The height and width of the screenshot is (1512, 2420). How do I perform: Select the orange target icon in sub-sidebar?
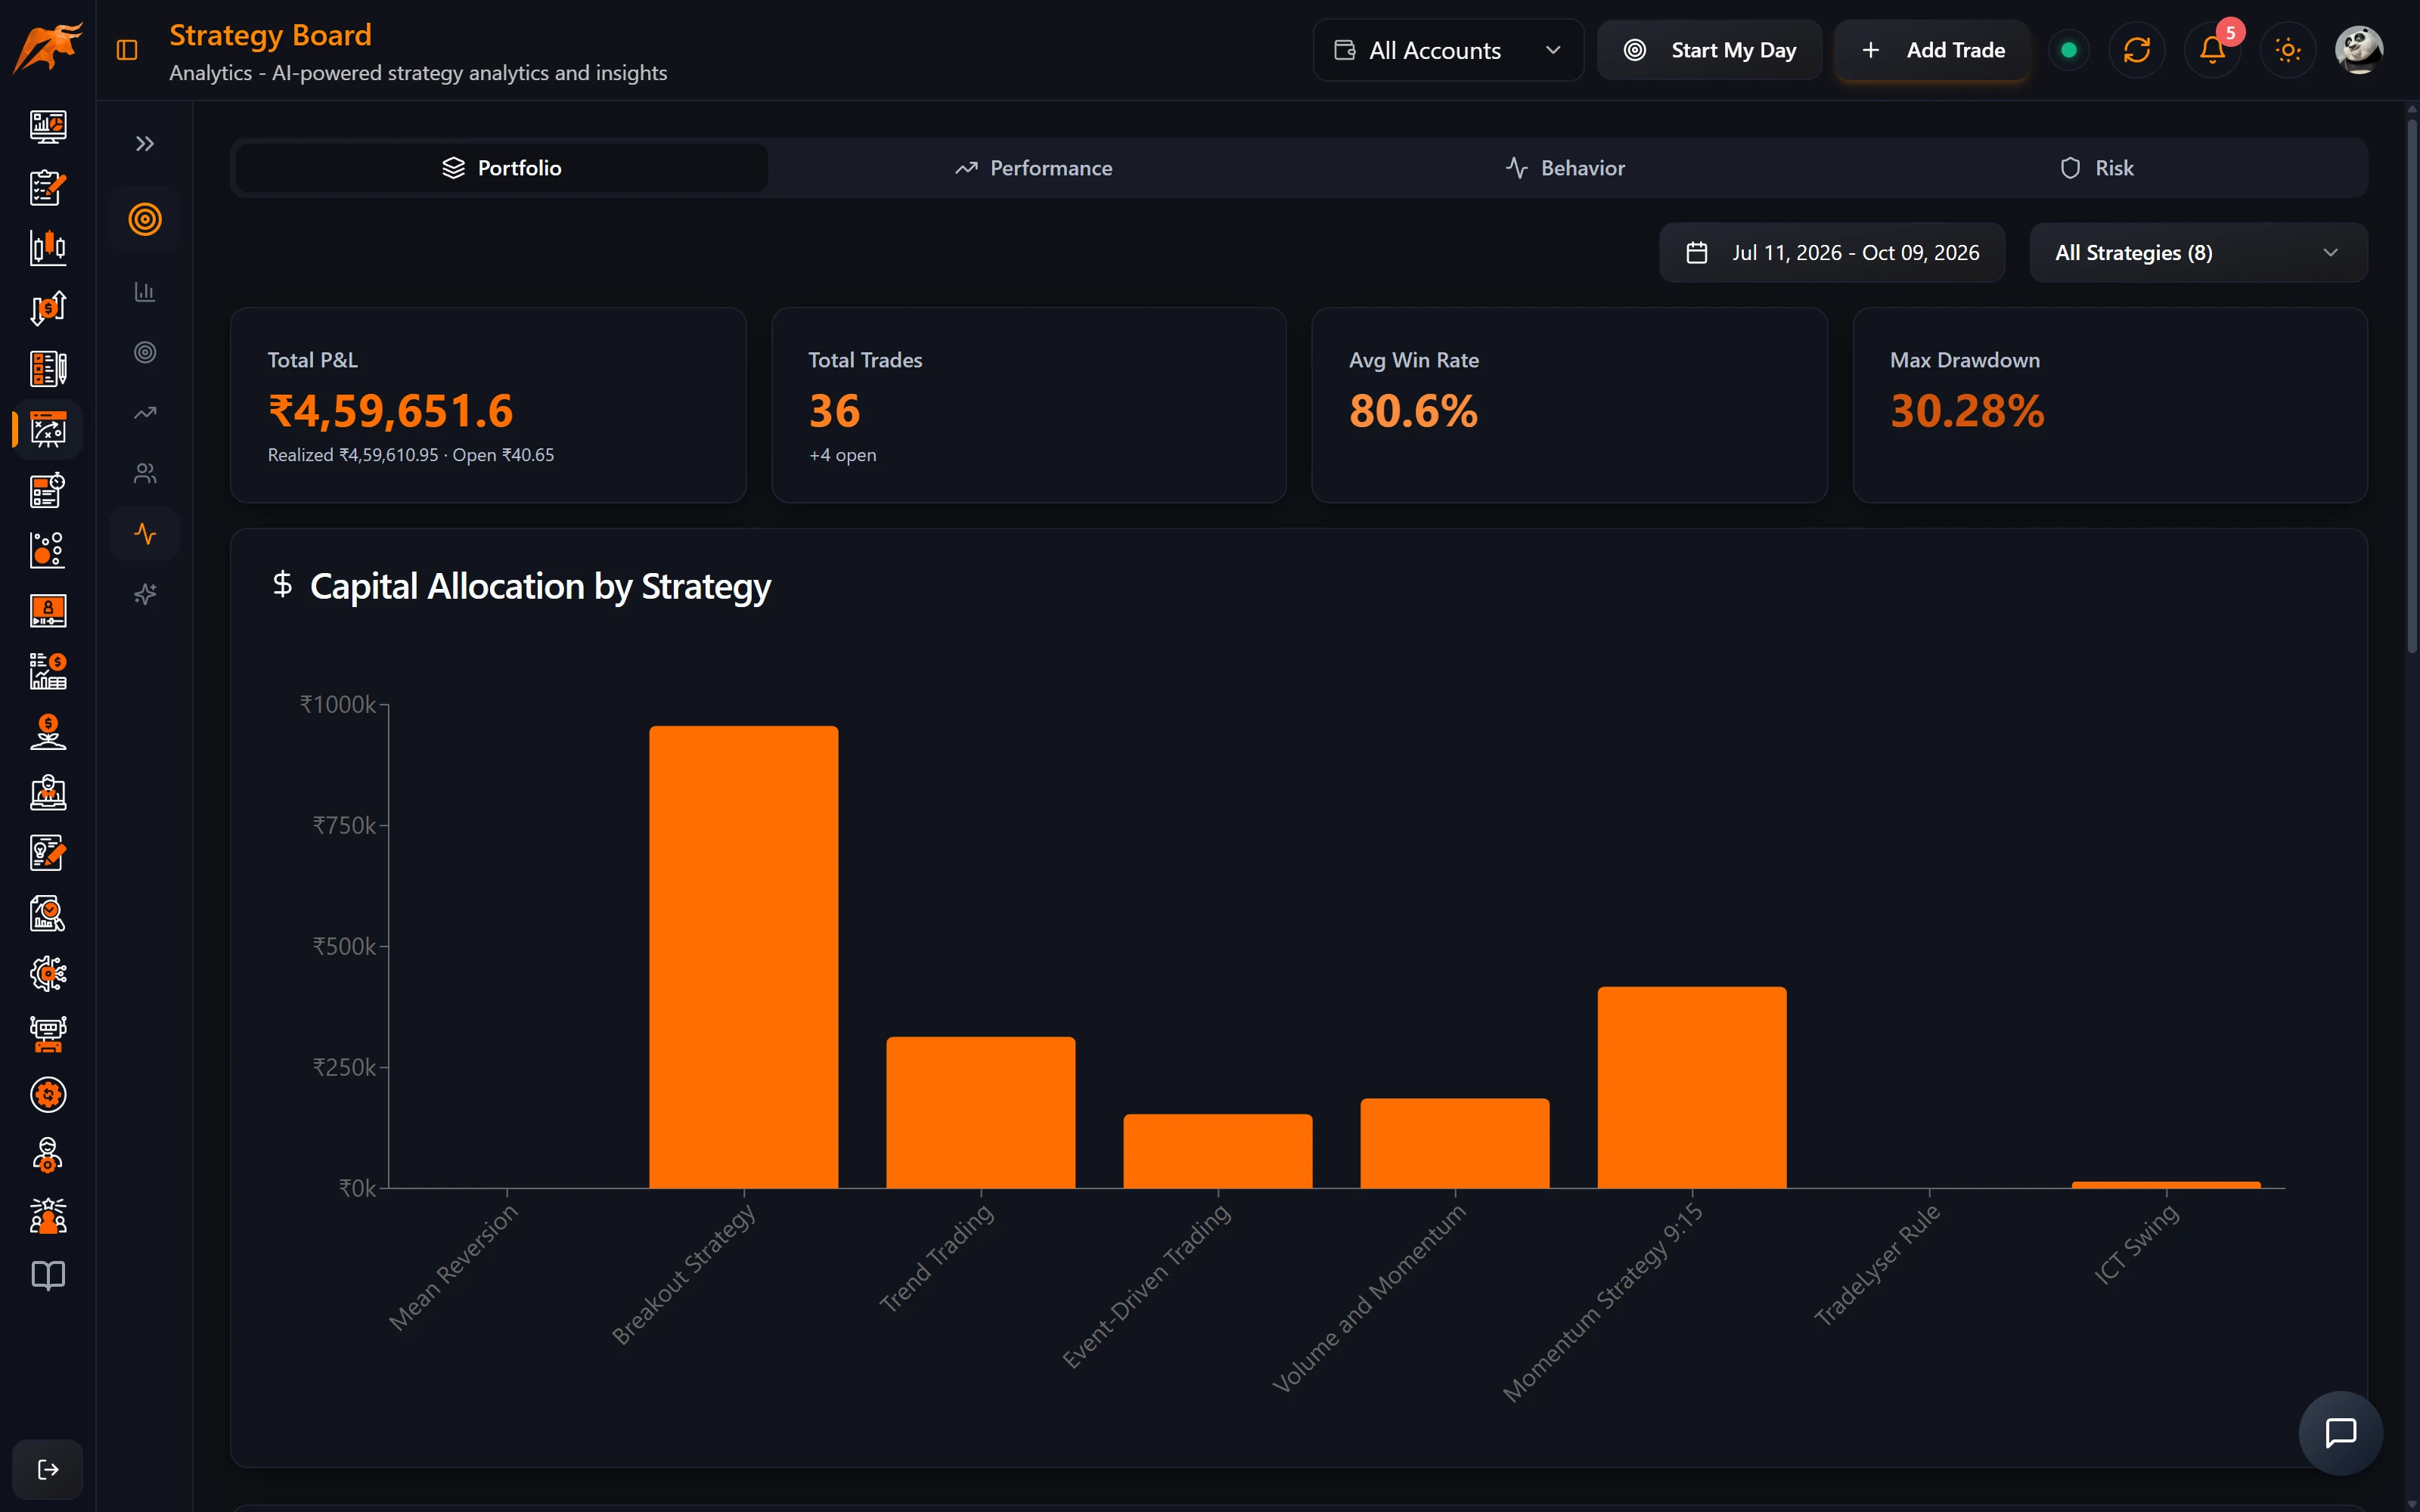pos(145,219)
